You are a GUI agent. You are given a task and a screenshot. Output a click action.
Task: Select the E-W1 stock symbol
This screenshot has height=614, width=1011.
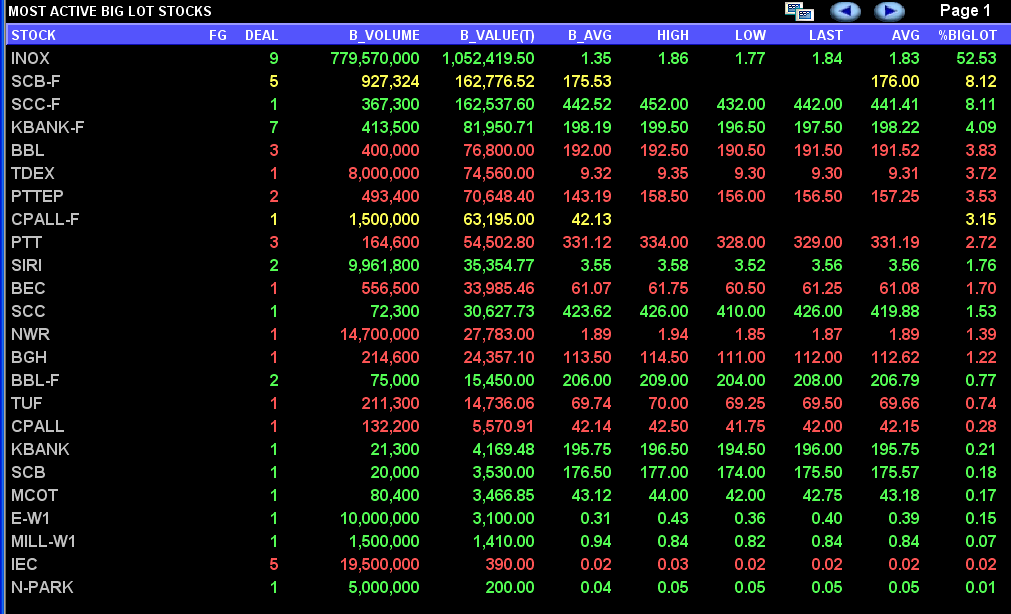click(x=30, y=519)
